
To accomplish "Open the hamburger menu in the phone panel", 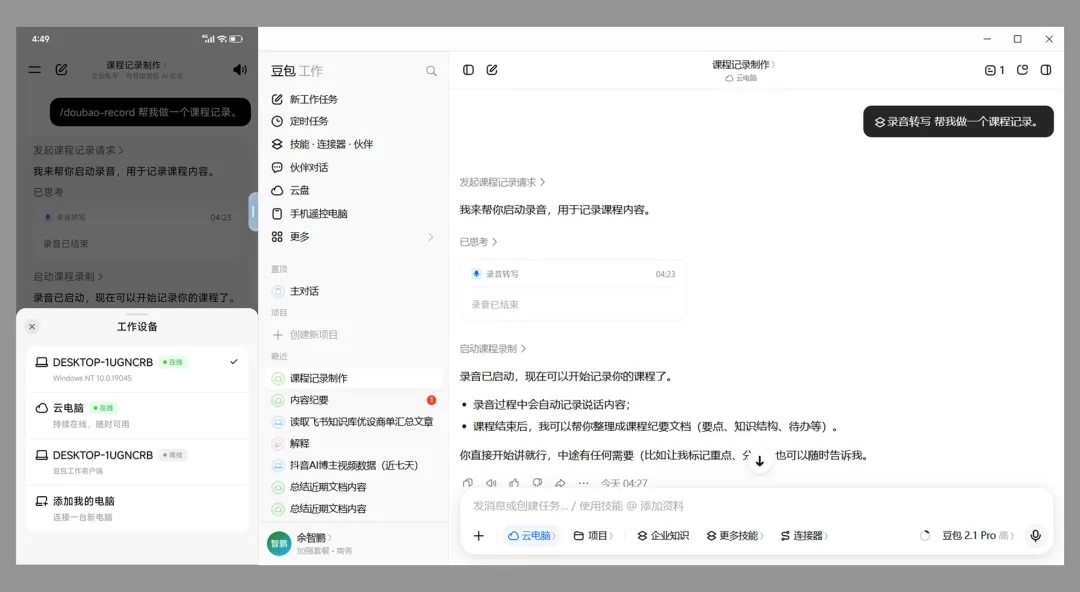I will pyautogui.click(x=34, y=70).
